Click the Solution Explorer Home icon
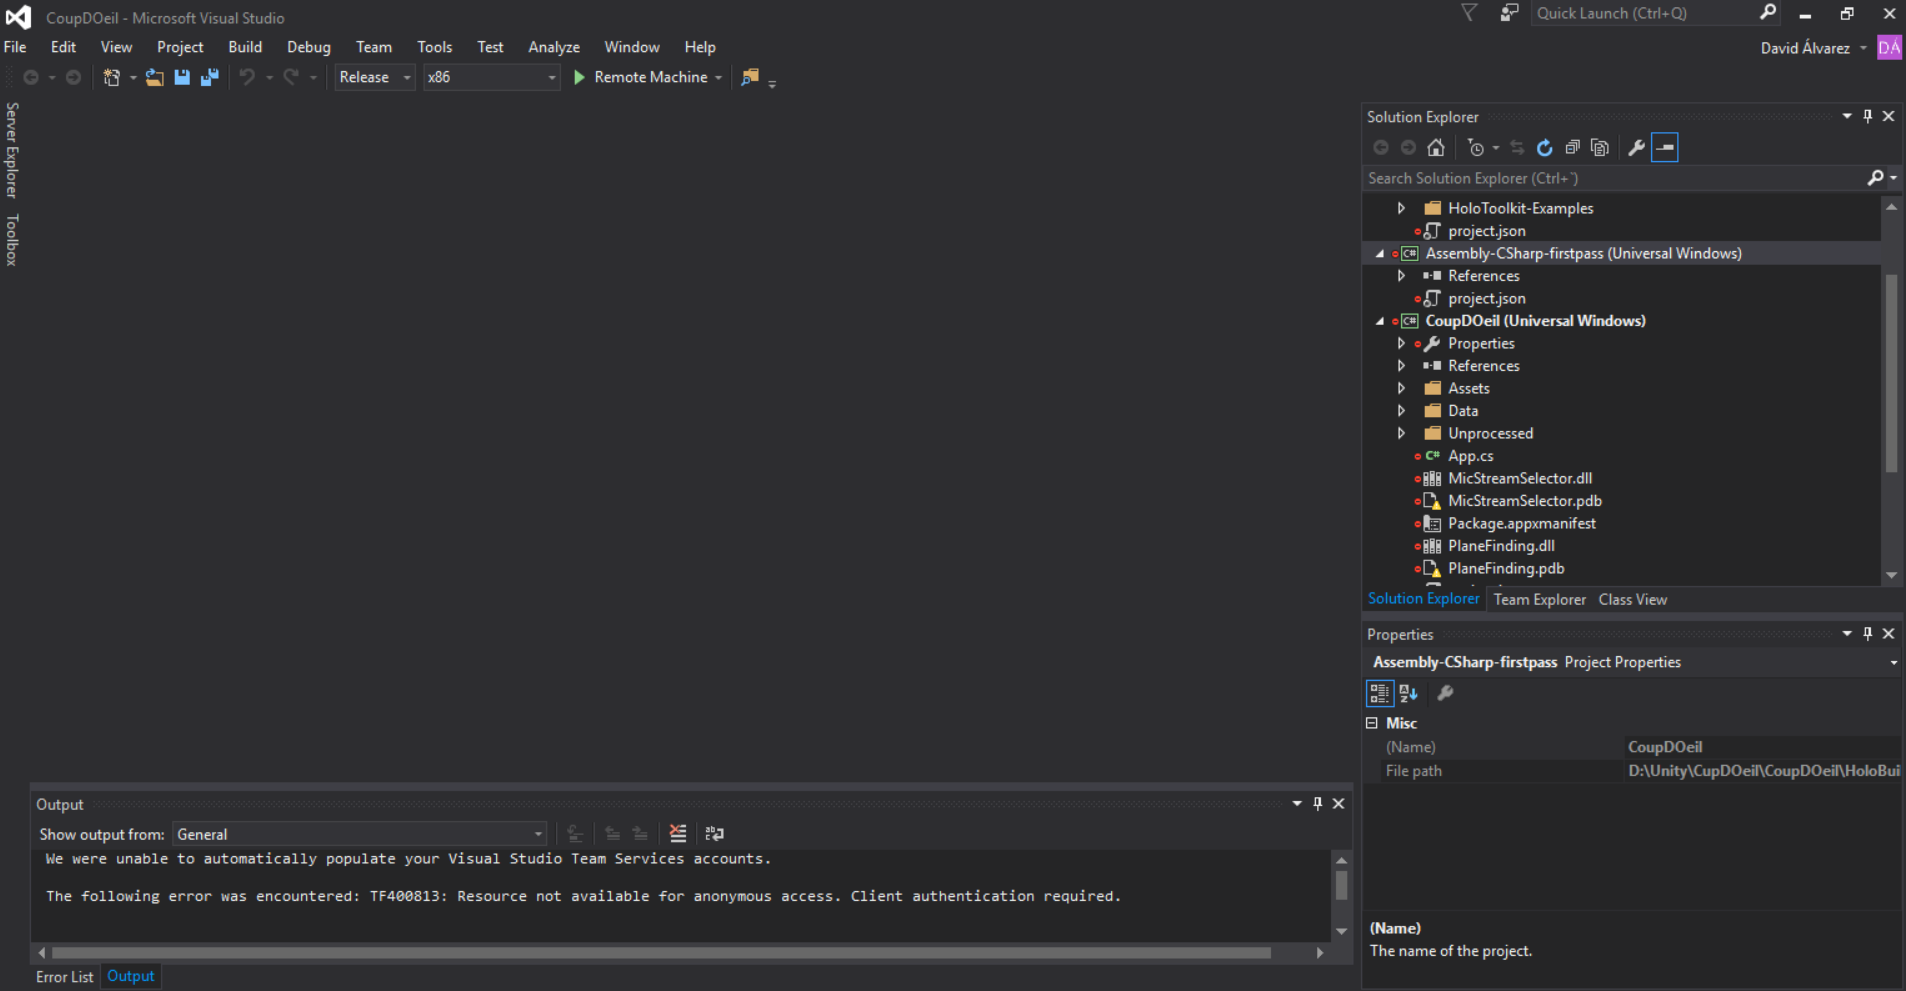 click(1436, 148)
